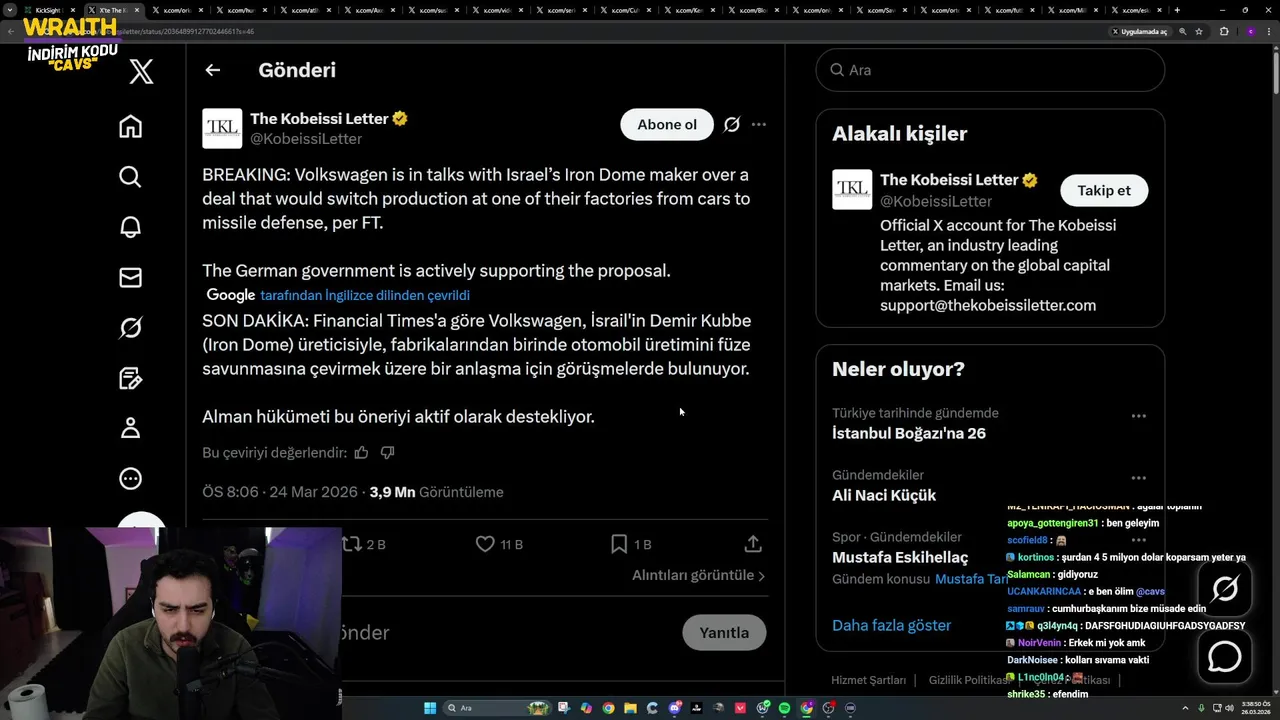Screen dimensions: 1280x720
Task: Open floating chat bubble button
Action: [1225, 657]
